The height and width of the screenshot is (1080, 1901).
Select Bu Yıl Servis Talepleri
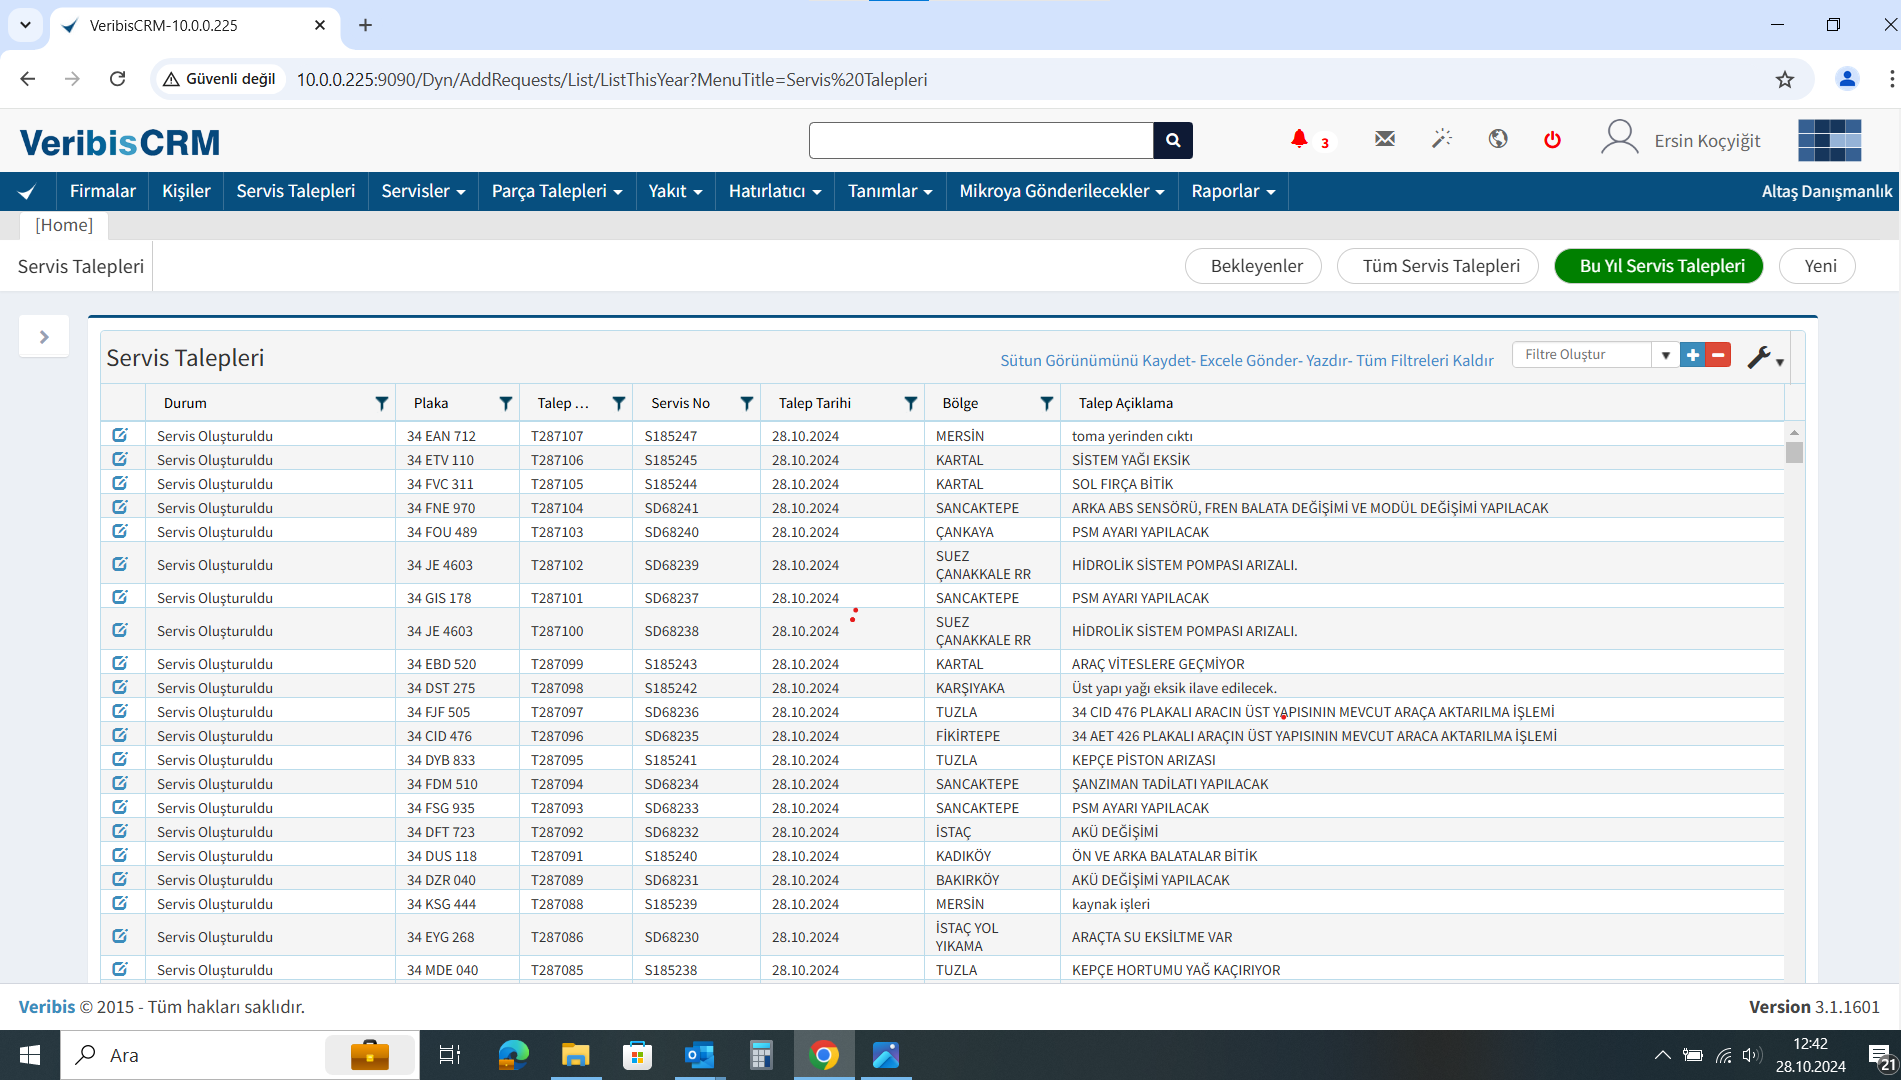[x=1661, y=266]
